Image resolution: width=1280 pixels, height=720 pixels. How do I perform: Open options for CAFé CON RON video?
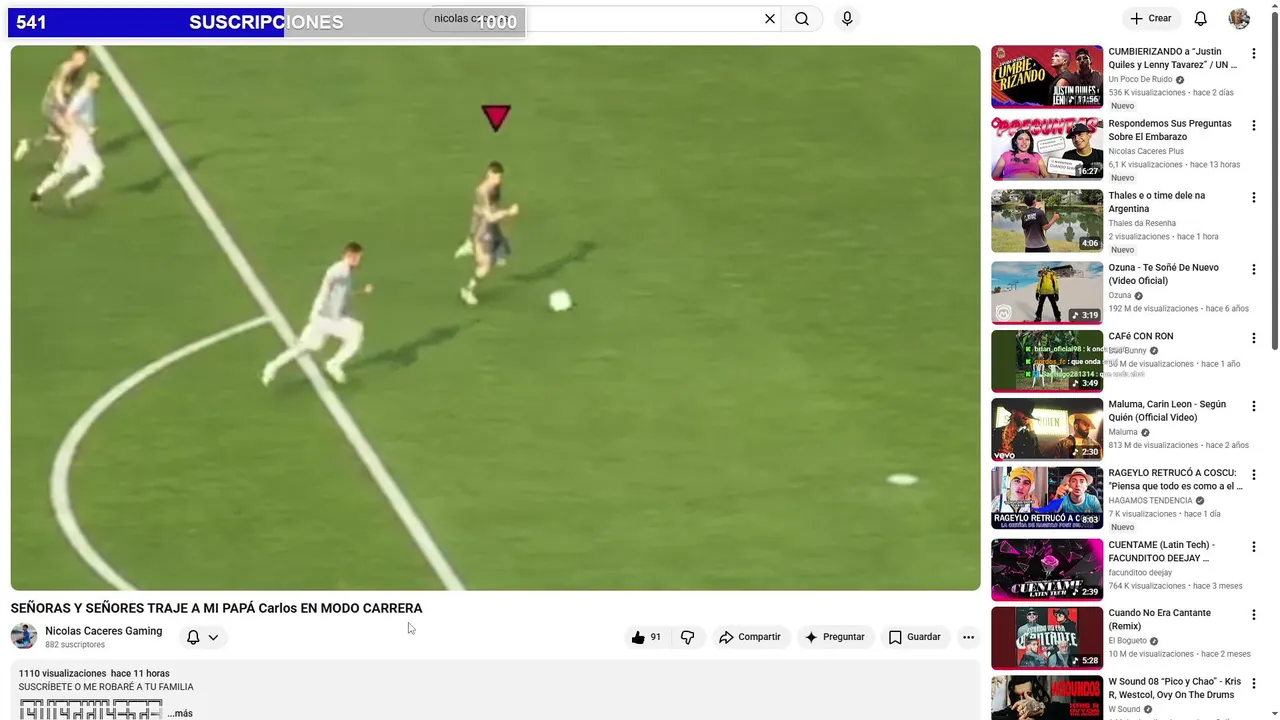click(x=1254, y=339)
